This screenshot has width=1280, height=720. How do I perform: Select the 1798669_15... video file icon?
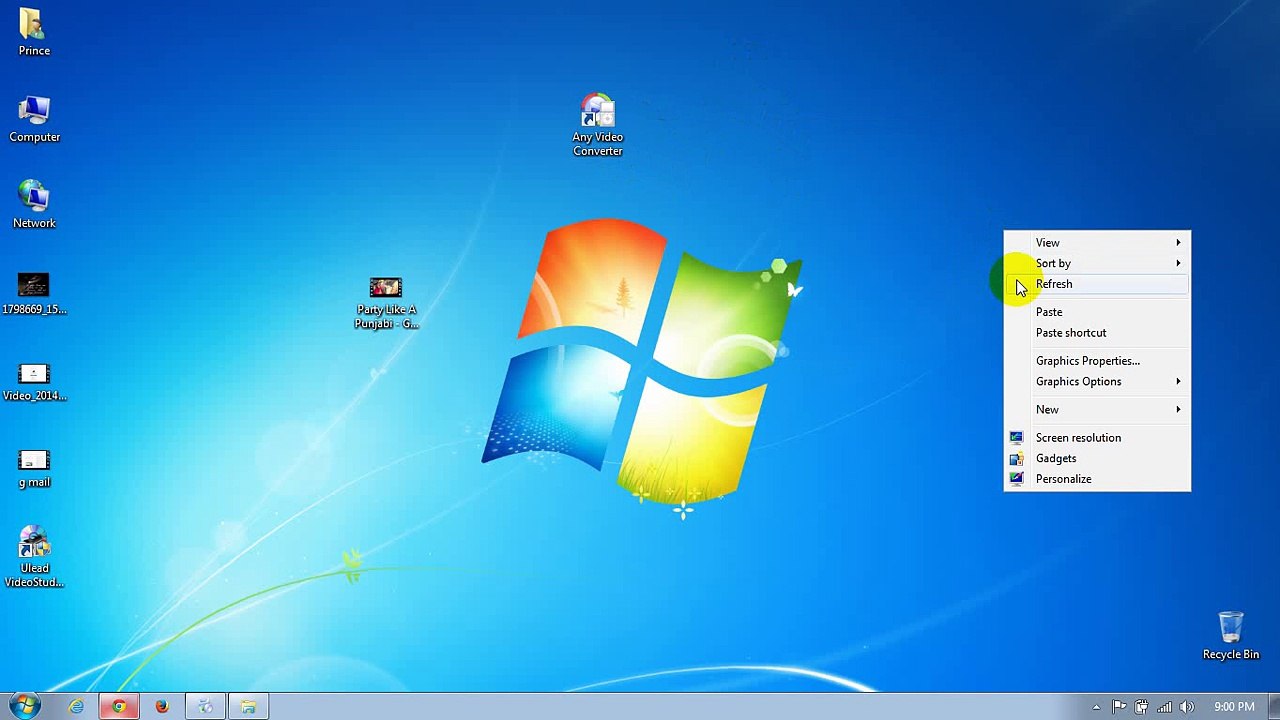coord(34,294)
